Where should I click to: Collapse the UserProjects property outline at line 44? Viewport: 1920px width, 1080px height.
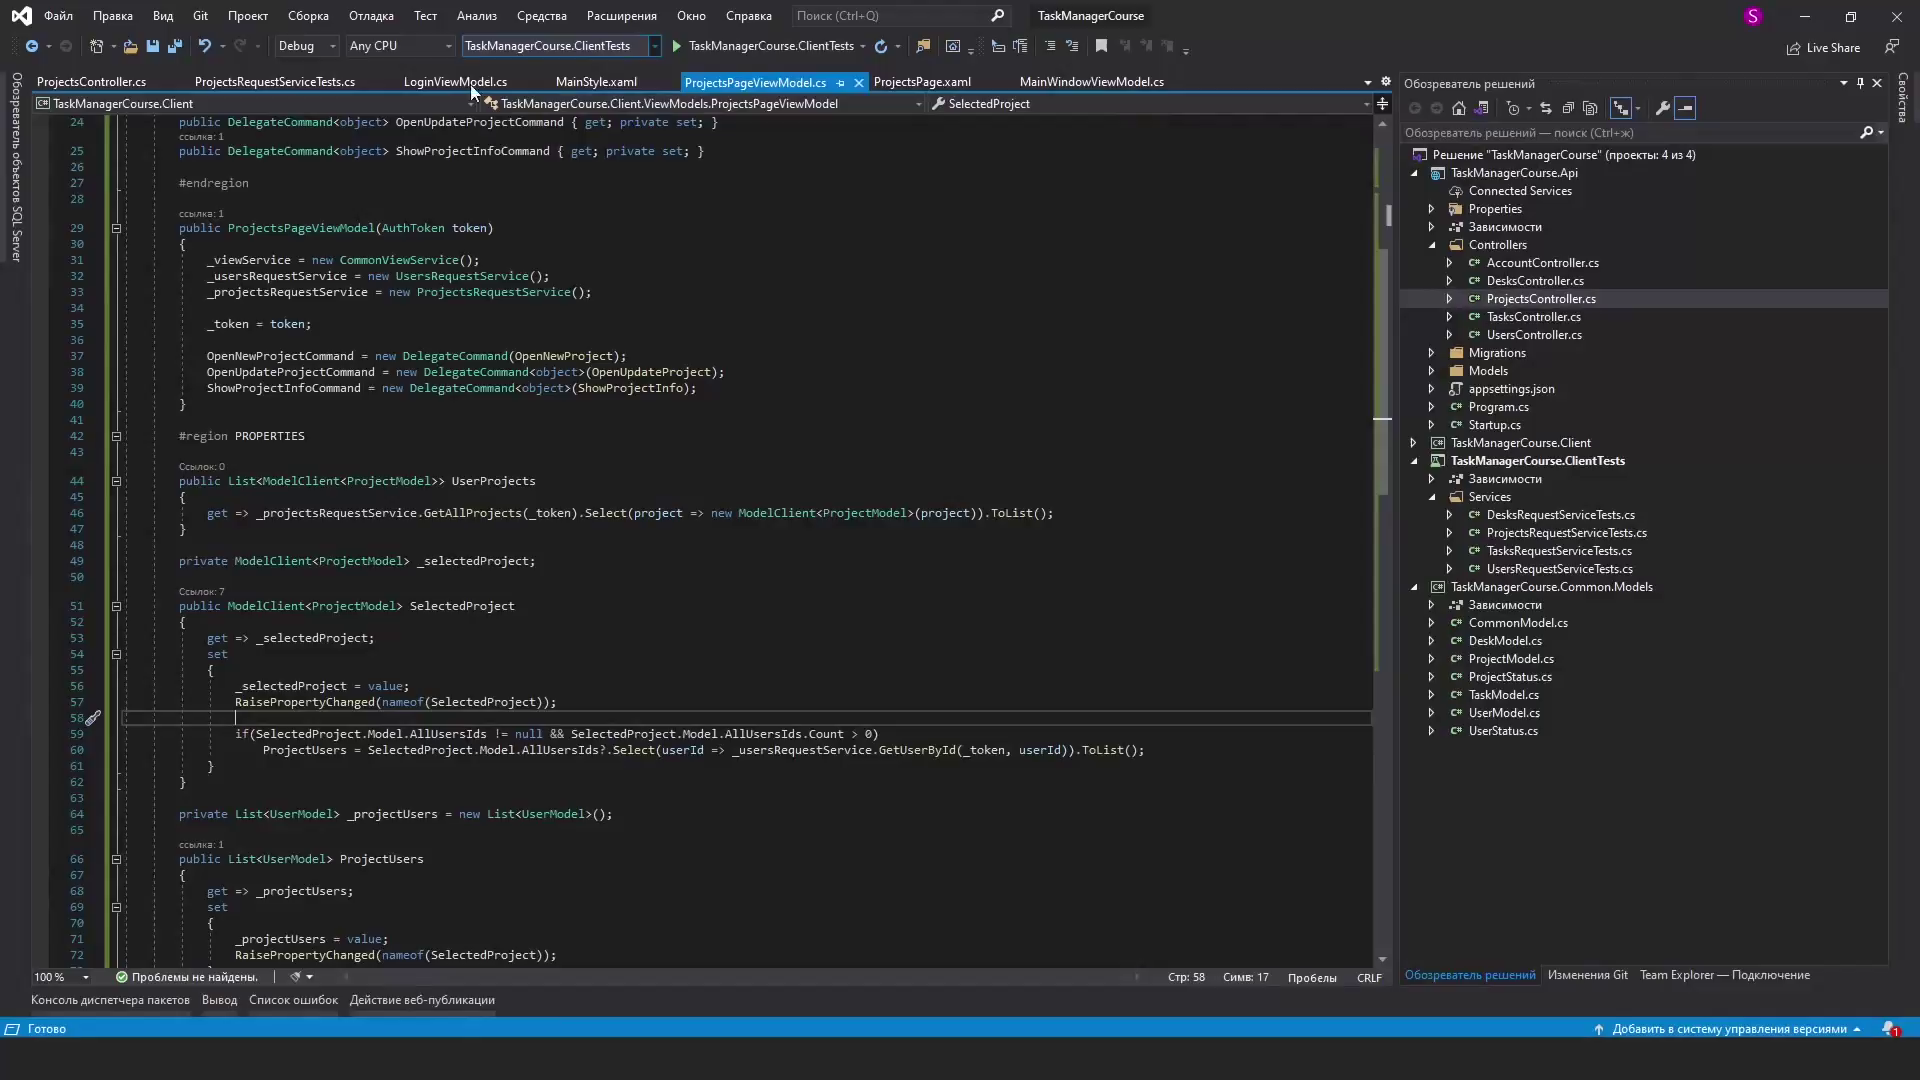pos(116,481)
